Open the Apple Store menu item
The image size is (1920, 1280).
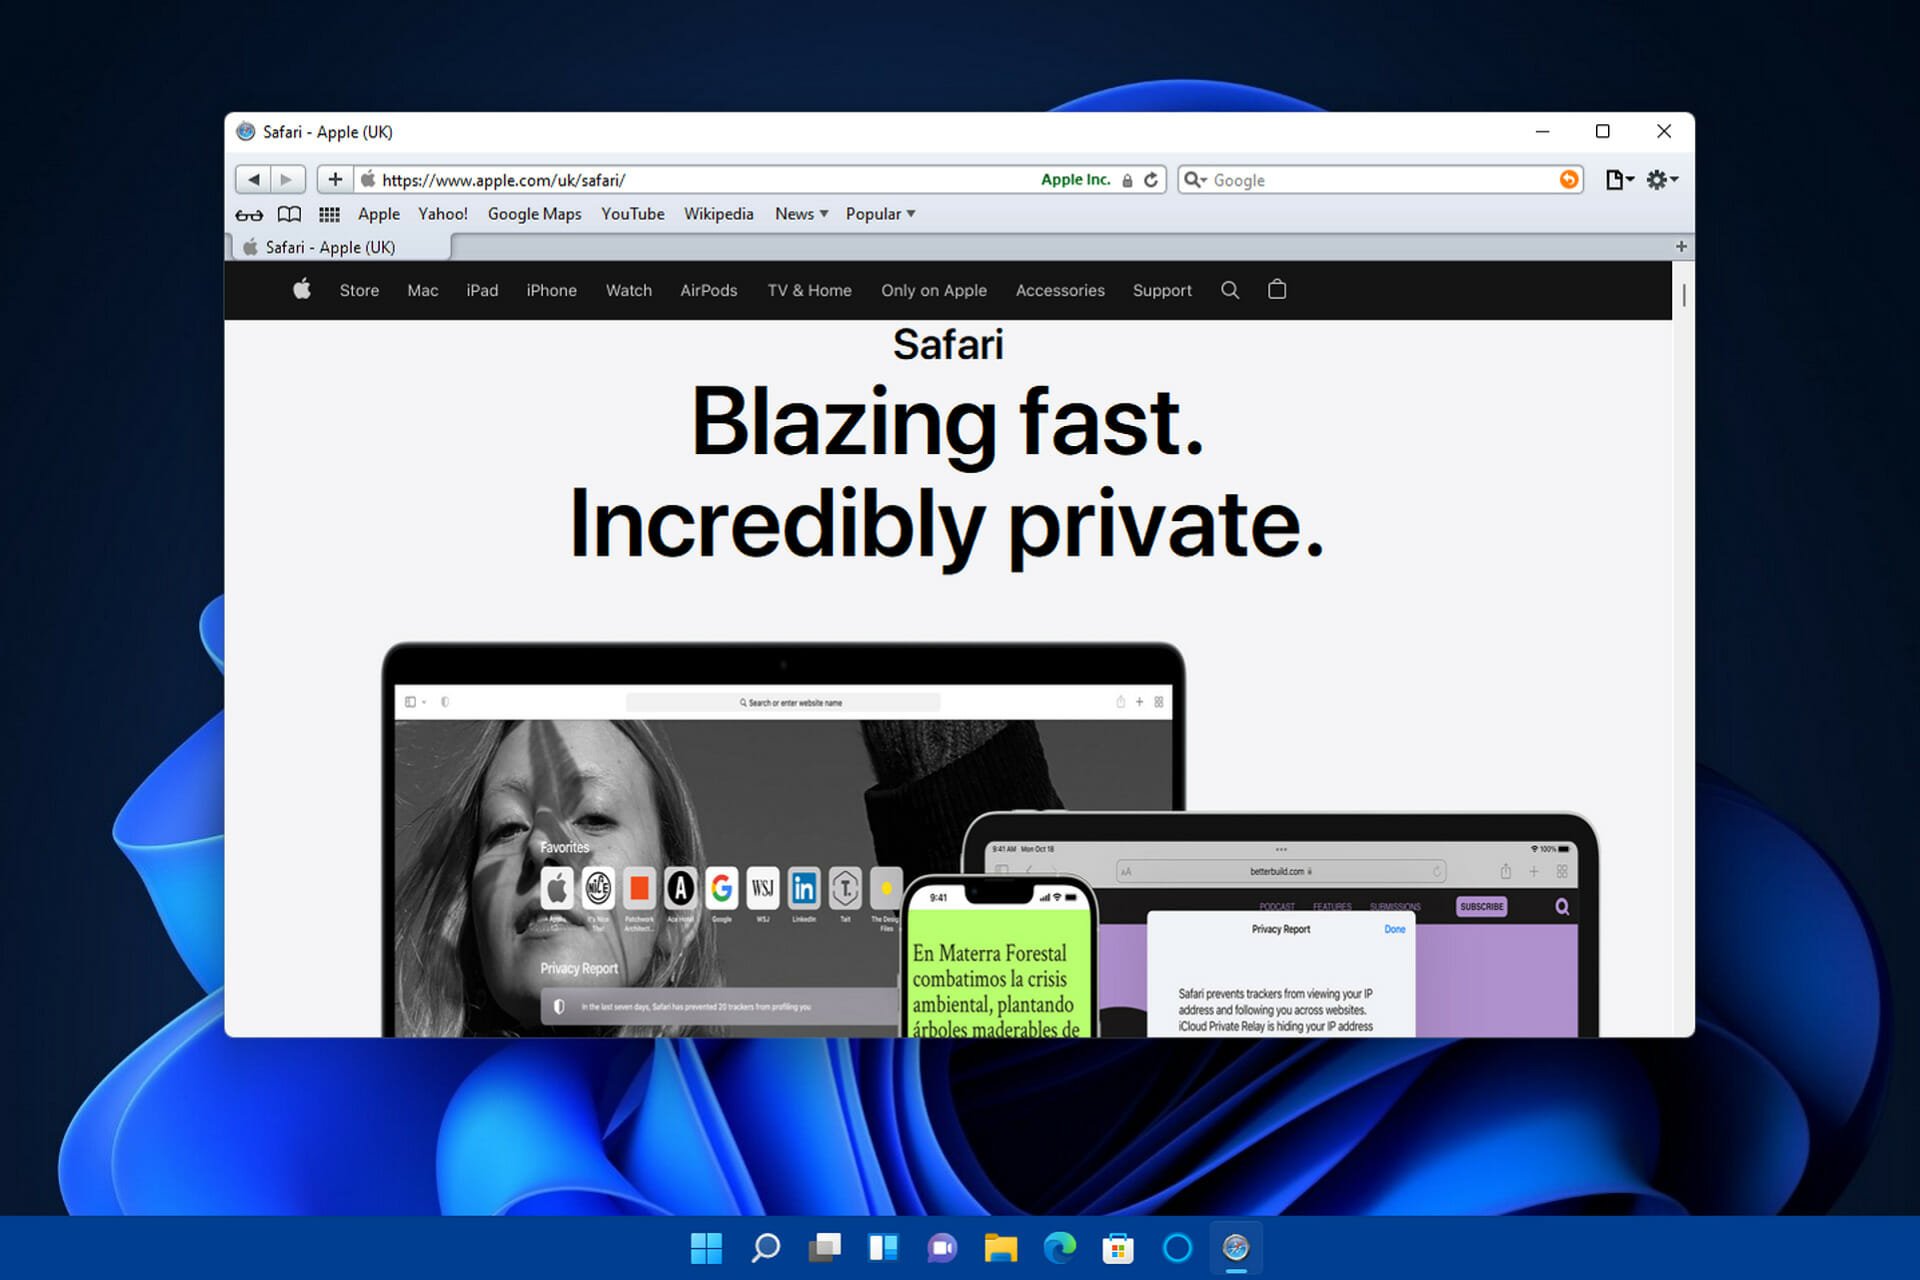click(360, 291)
